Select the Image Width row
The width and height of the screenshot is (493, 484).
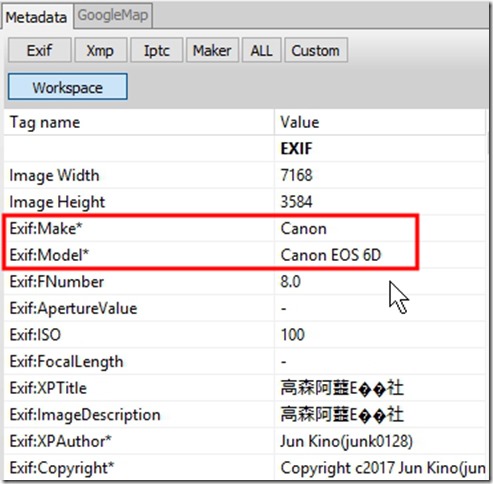pyautogui.click(x=245, y=175)
